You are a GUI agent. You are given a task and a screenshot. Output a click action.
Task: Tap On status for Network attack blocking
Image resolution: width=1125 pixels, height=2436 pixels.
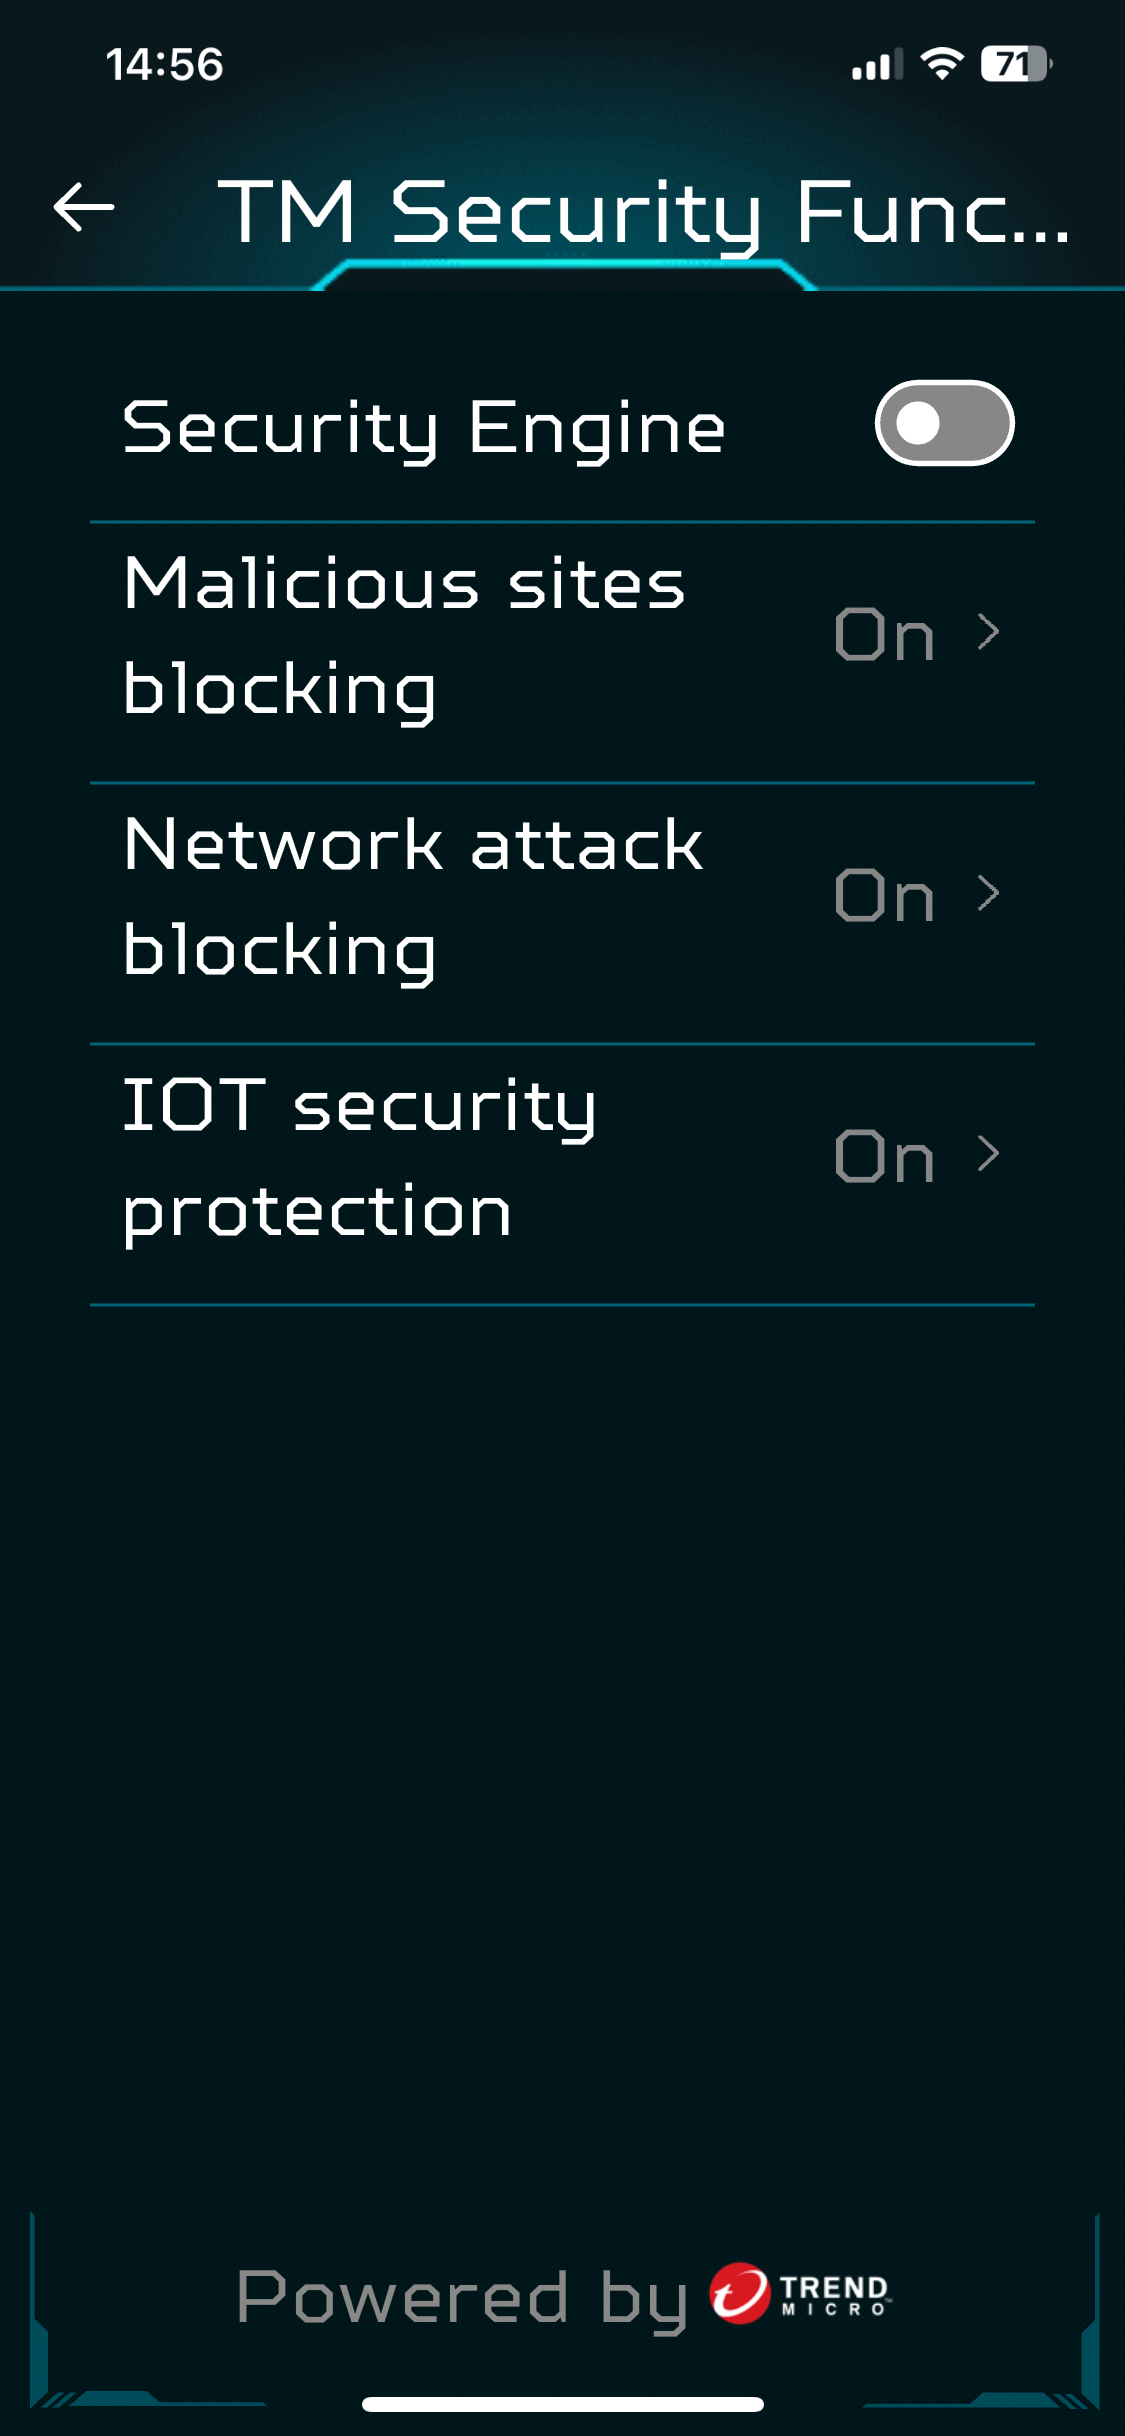click(884, 895)
